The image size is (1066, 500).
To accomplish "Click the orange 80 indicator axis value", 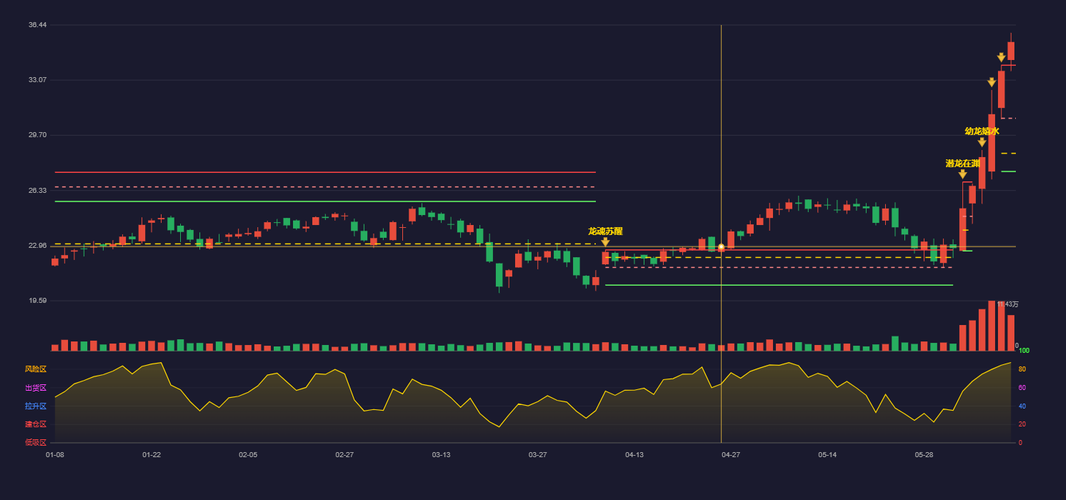I will [1022, 369].
